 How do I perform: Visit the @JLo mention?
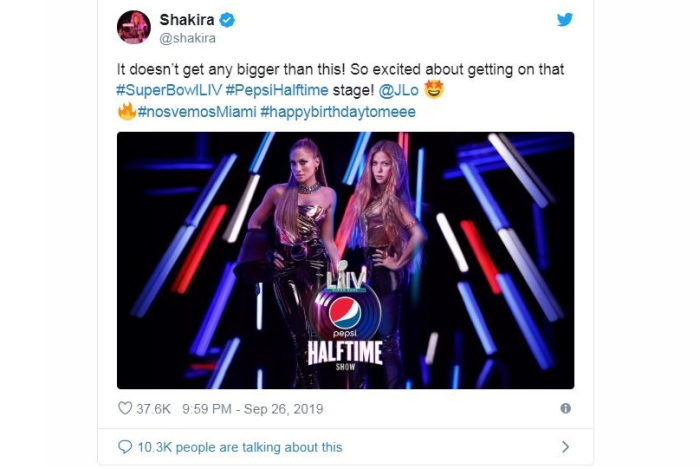398,90
